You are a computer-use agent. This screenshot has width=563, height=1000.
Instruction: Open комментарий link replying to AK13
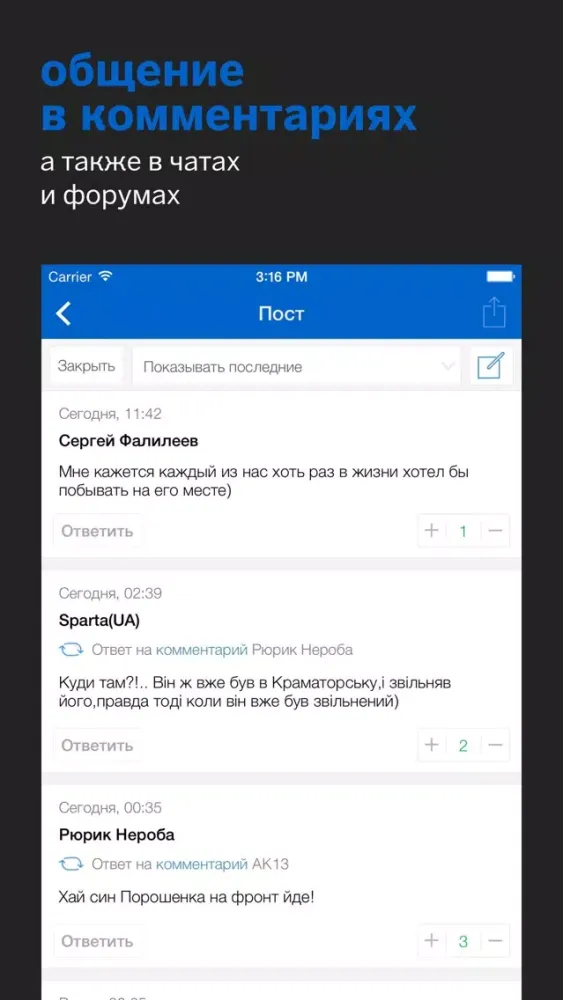[x=201, y=865]
